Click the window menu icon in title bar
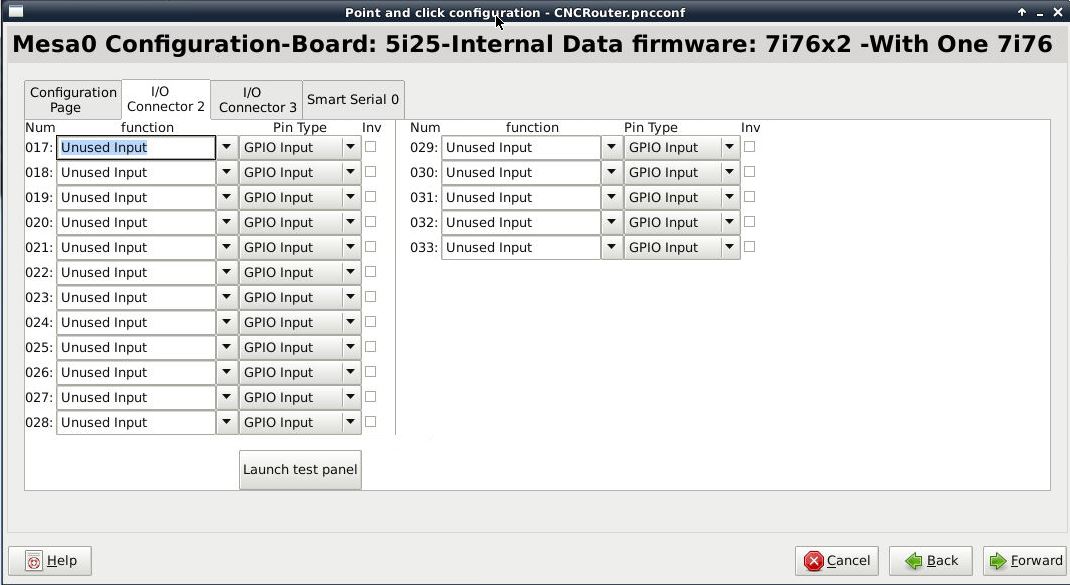 [x=14, y=12]
